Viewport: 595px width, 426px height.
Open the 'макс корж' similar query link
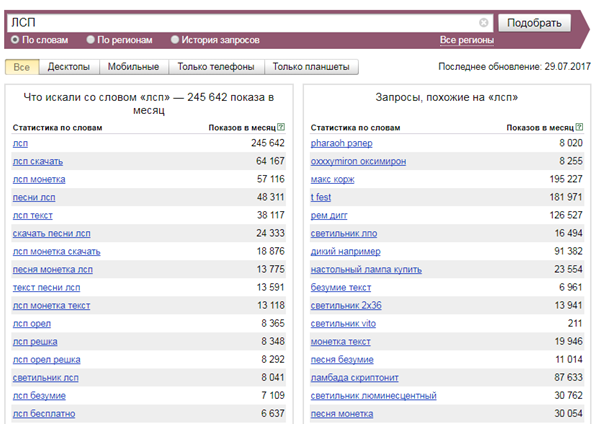coord(332,179)
